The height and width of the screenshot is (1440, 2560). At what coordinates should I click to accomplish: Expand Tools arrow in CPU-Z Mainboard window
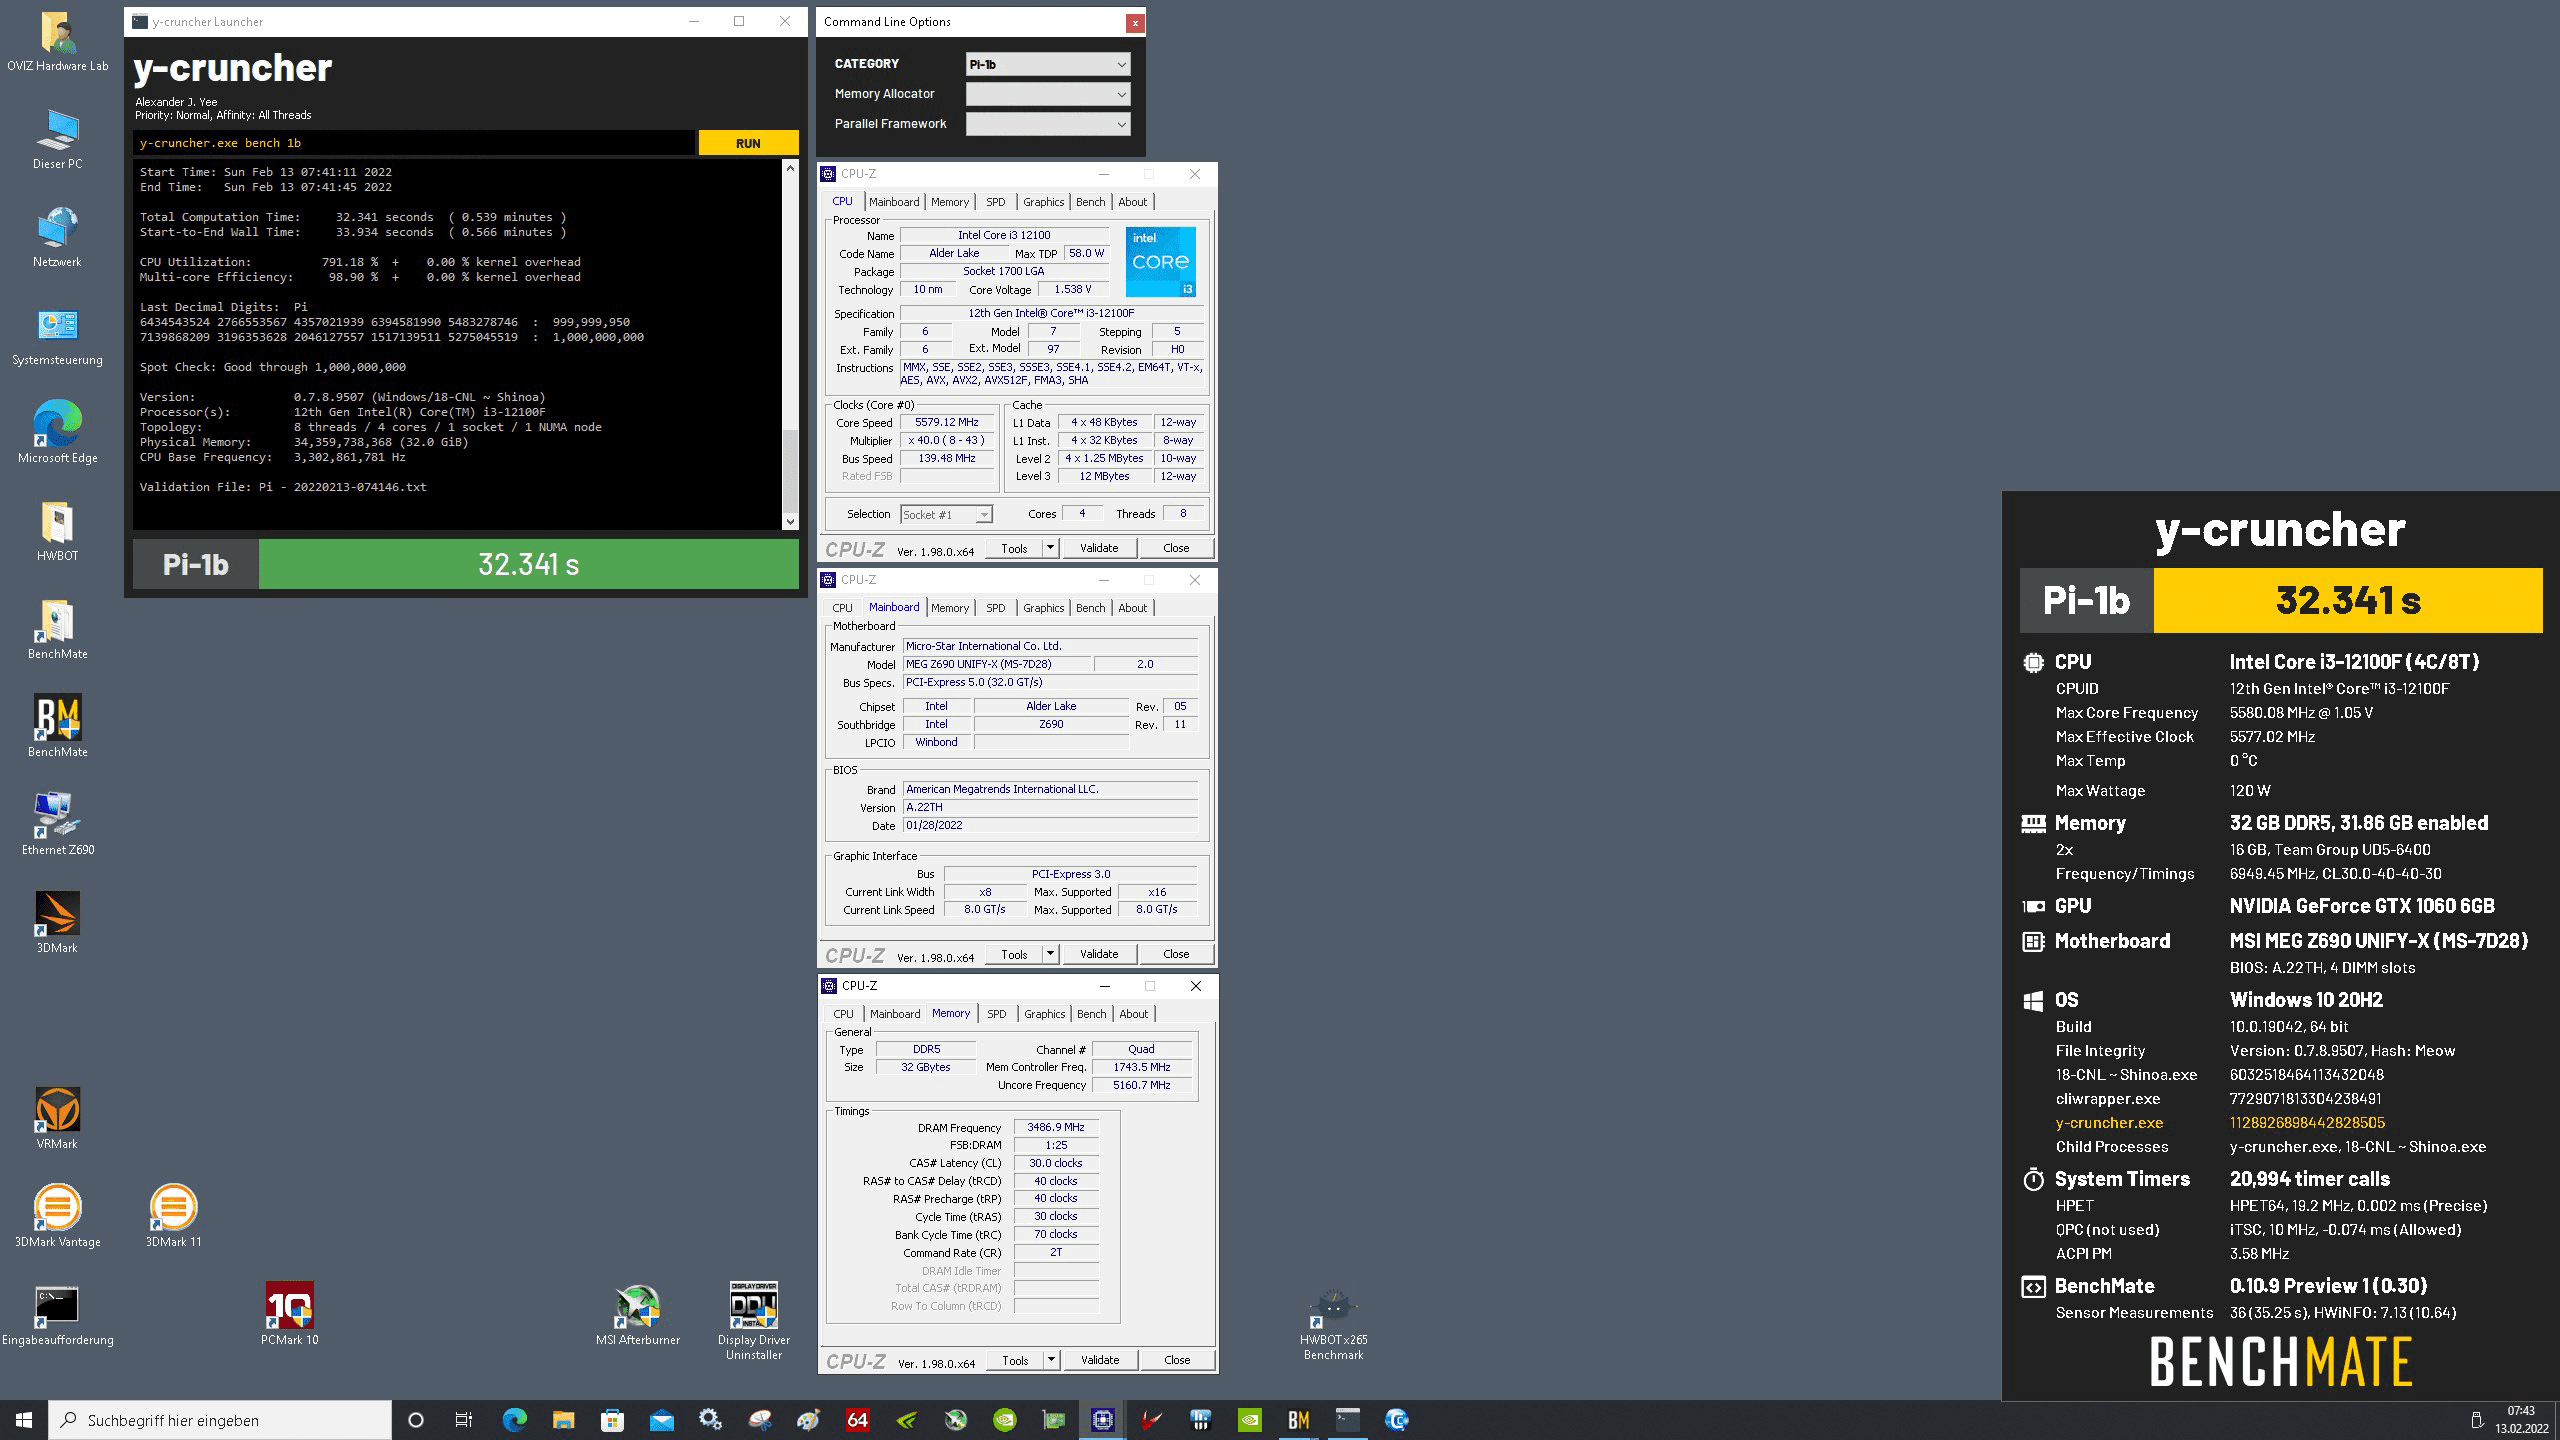pyautogui.click(x=1050, y=954)
